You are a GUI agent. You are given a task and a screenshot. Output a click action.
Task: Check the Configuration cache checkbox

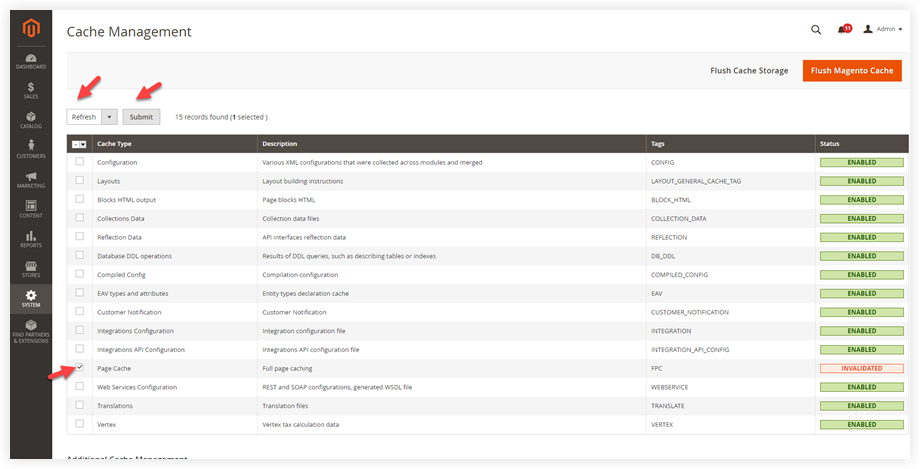point(80,161)
